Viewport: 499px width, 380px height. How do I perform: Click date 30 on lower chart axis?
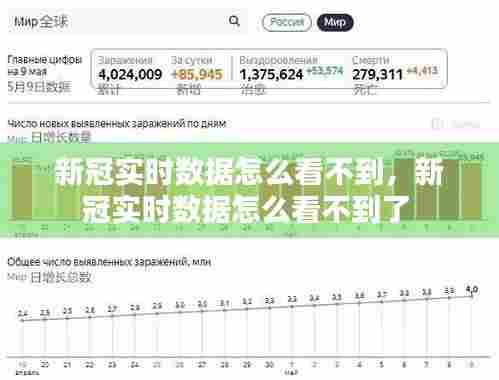pyautogui.click(x=269, y=364)
